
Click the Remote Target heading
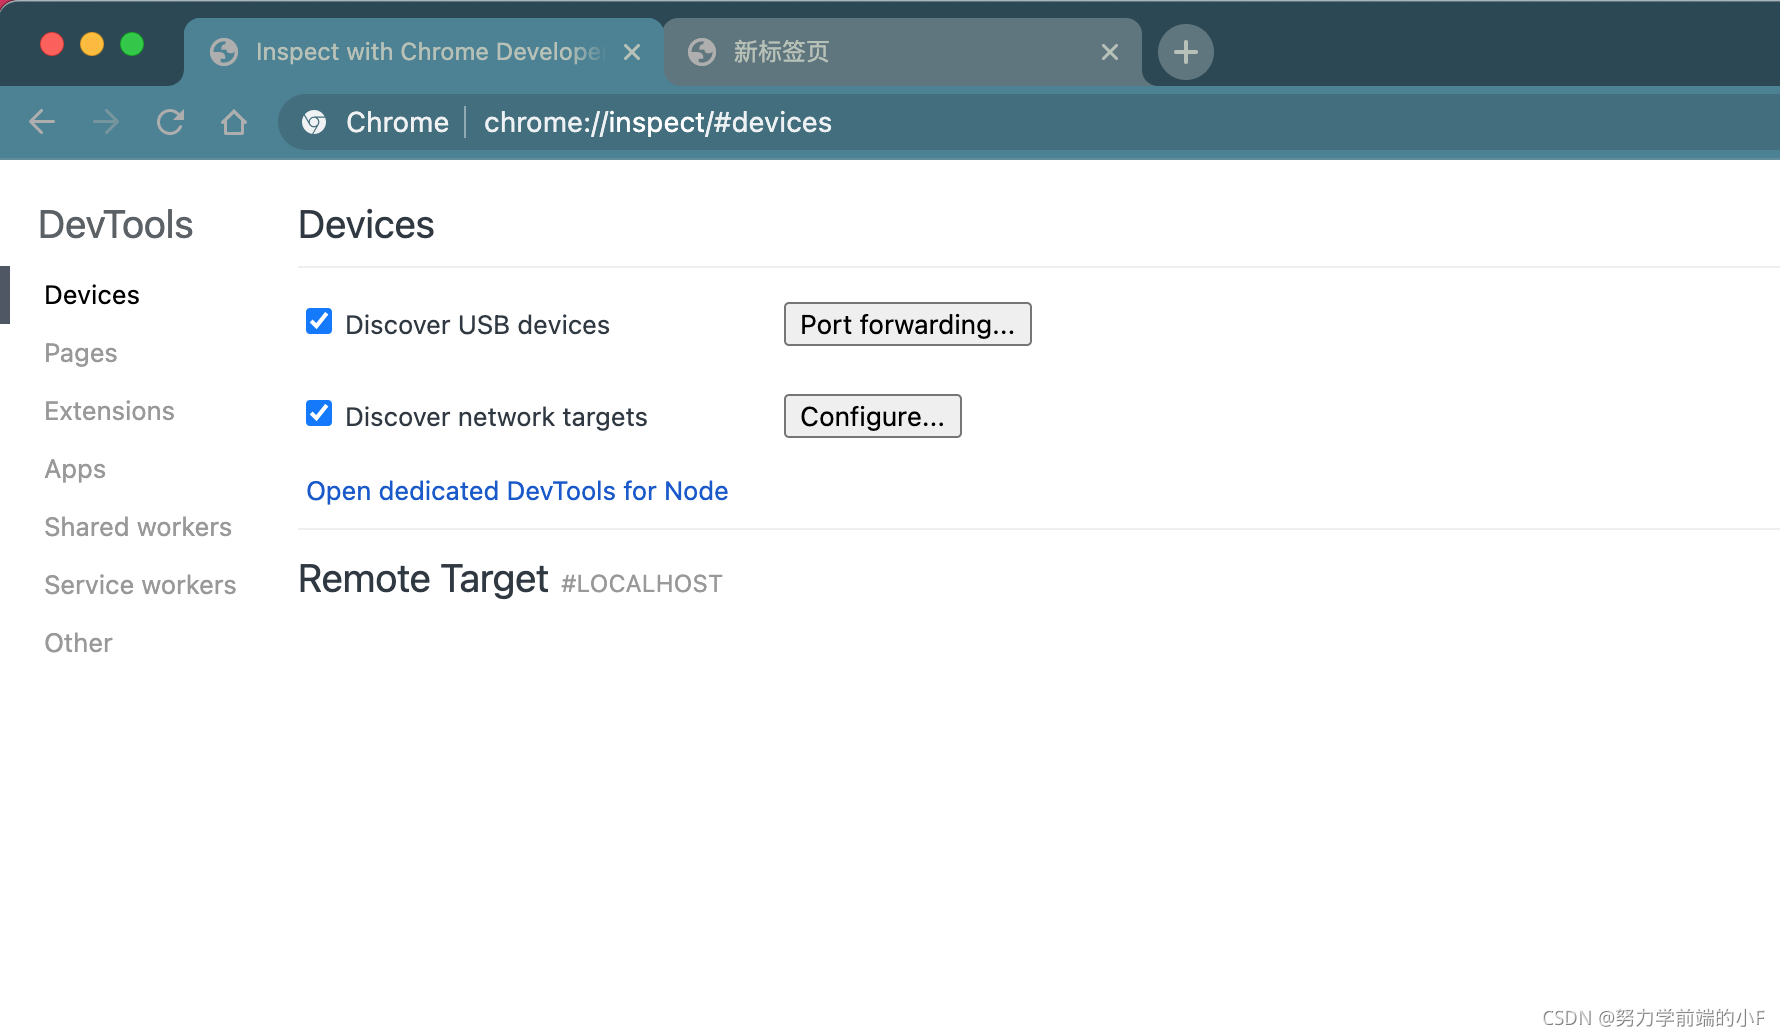[x=423, y=580]
